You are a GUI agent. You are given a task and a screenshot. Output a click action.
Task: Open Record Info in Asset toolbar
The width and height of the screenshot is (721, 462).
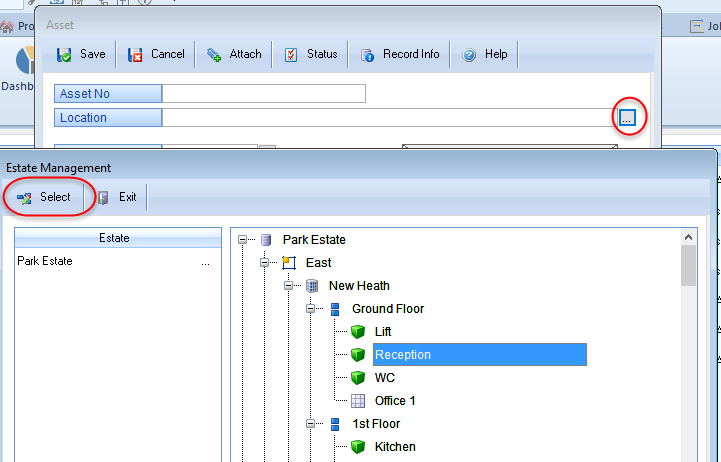(399, 54)
